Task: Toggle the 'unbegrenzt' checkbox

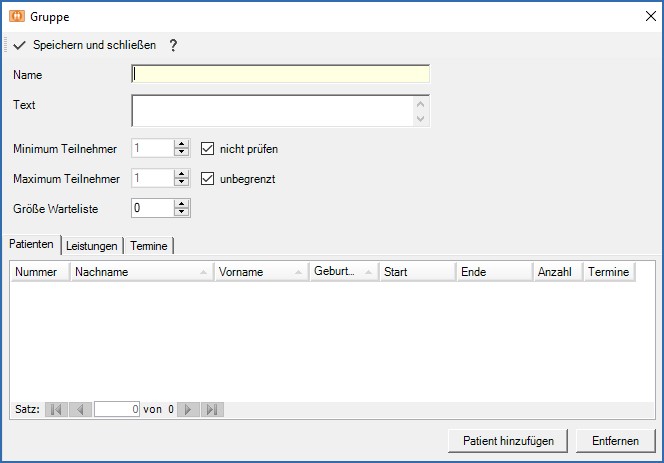Action: [208, 179]
